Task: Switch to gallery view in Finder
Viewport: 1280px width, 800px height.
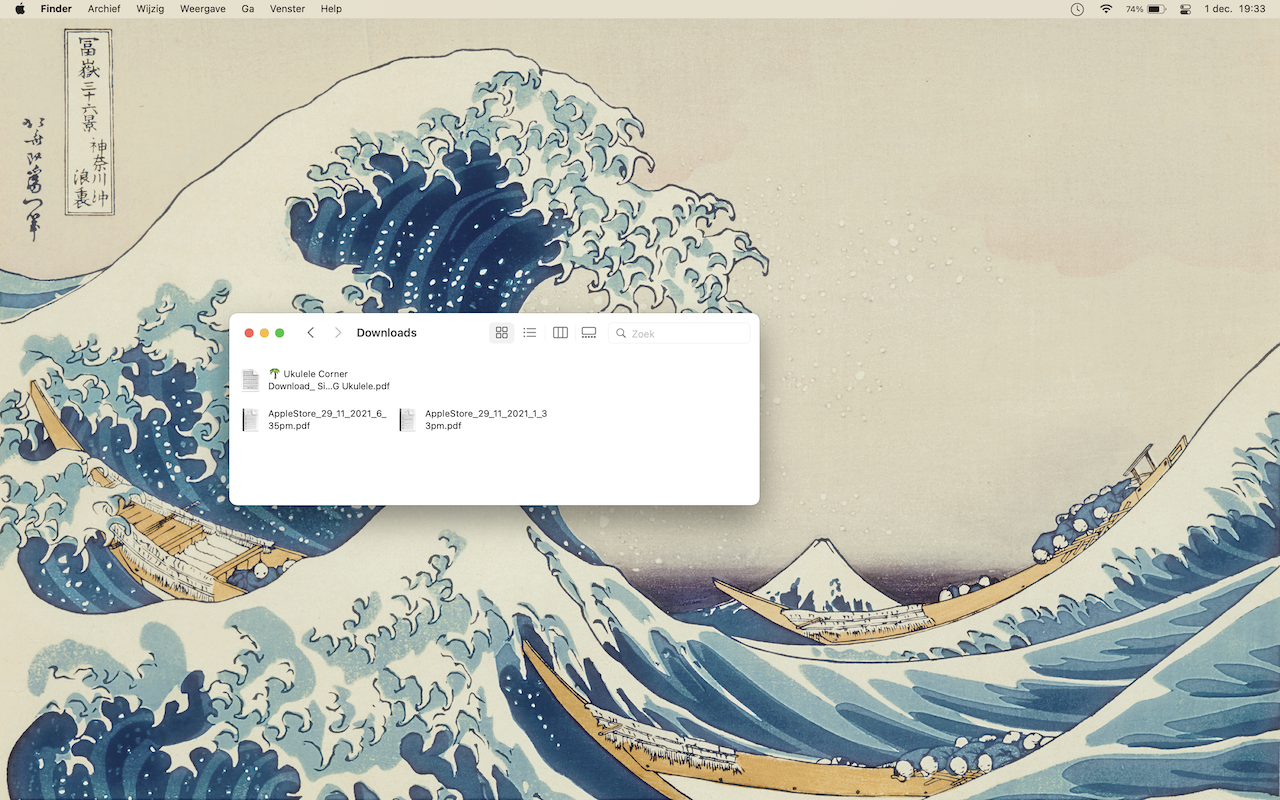Action: [x=589, y=333]
